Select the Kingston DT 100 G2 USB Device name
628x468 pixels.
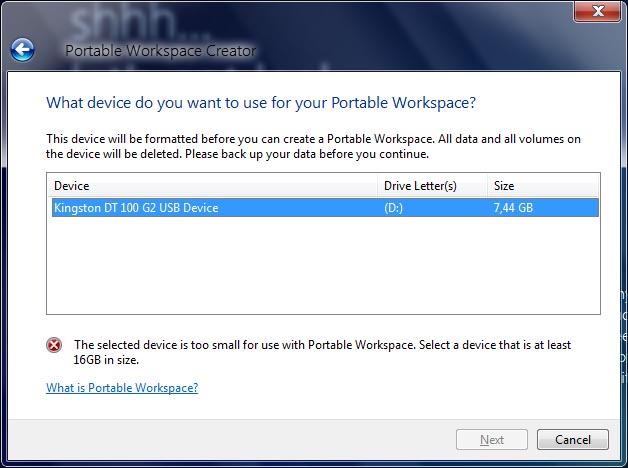(136, 208)
